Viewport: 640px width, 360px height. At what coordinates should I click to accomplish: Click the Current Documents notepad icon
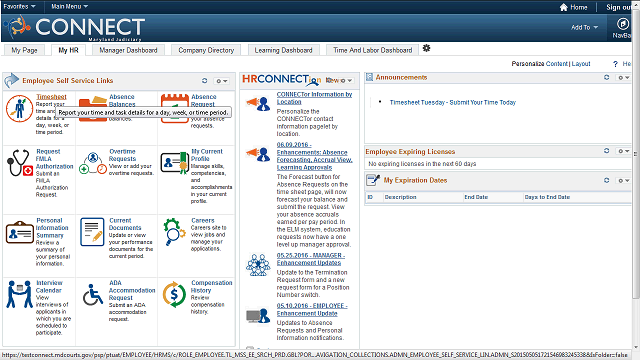[x=92, y=232]
